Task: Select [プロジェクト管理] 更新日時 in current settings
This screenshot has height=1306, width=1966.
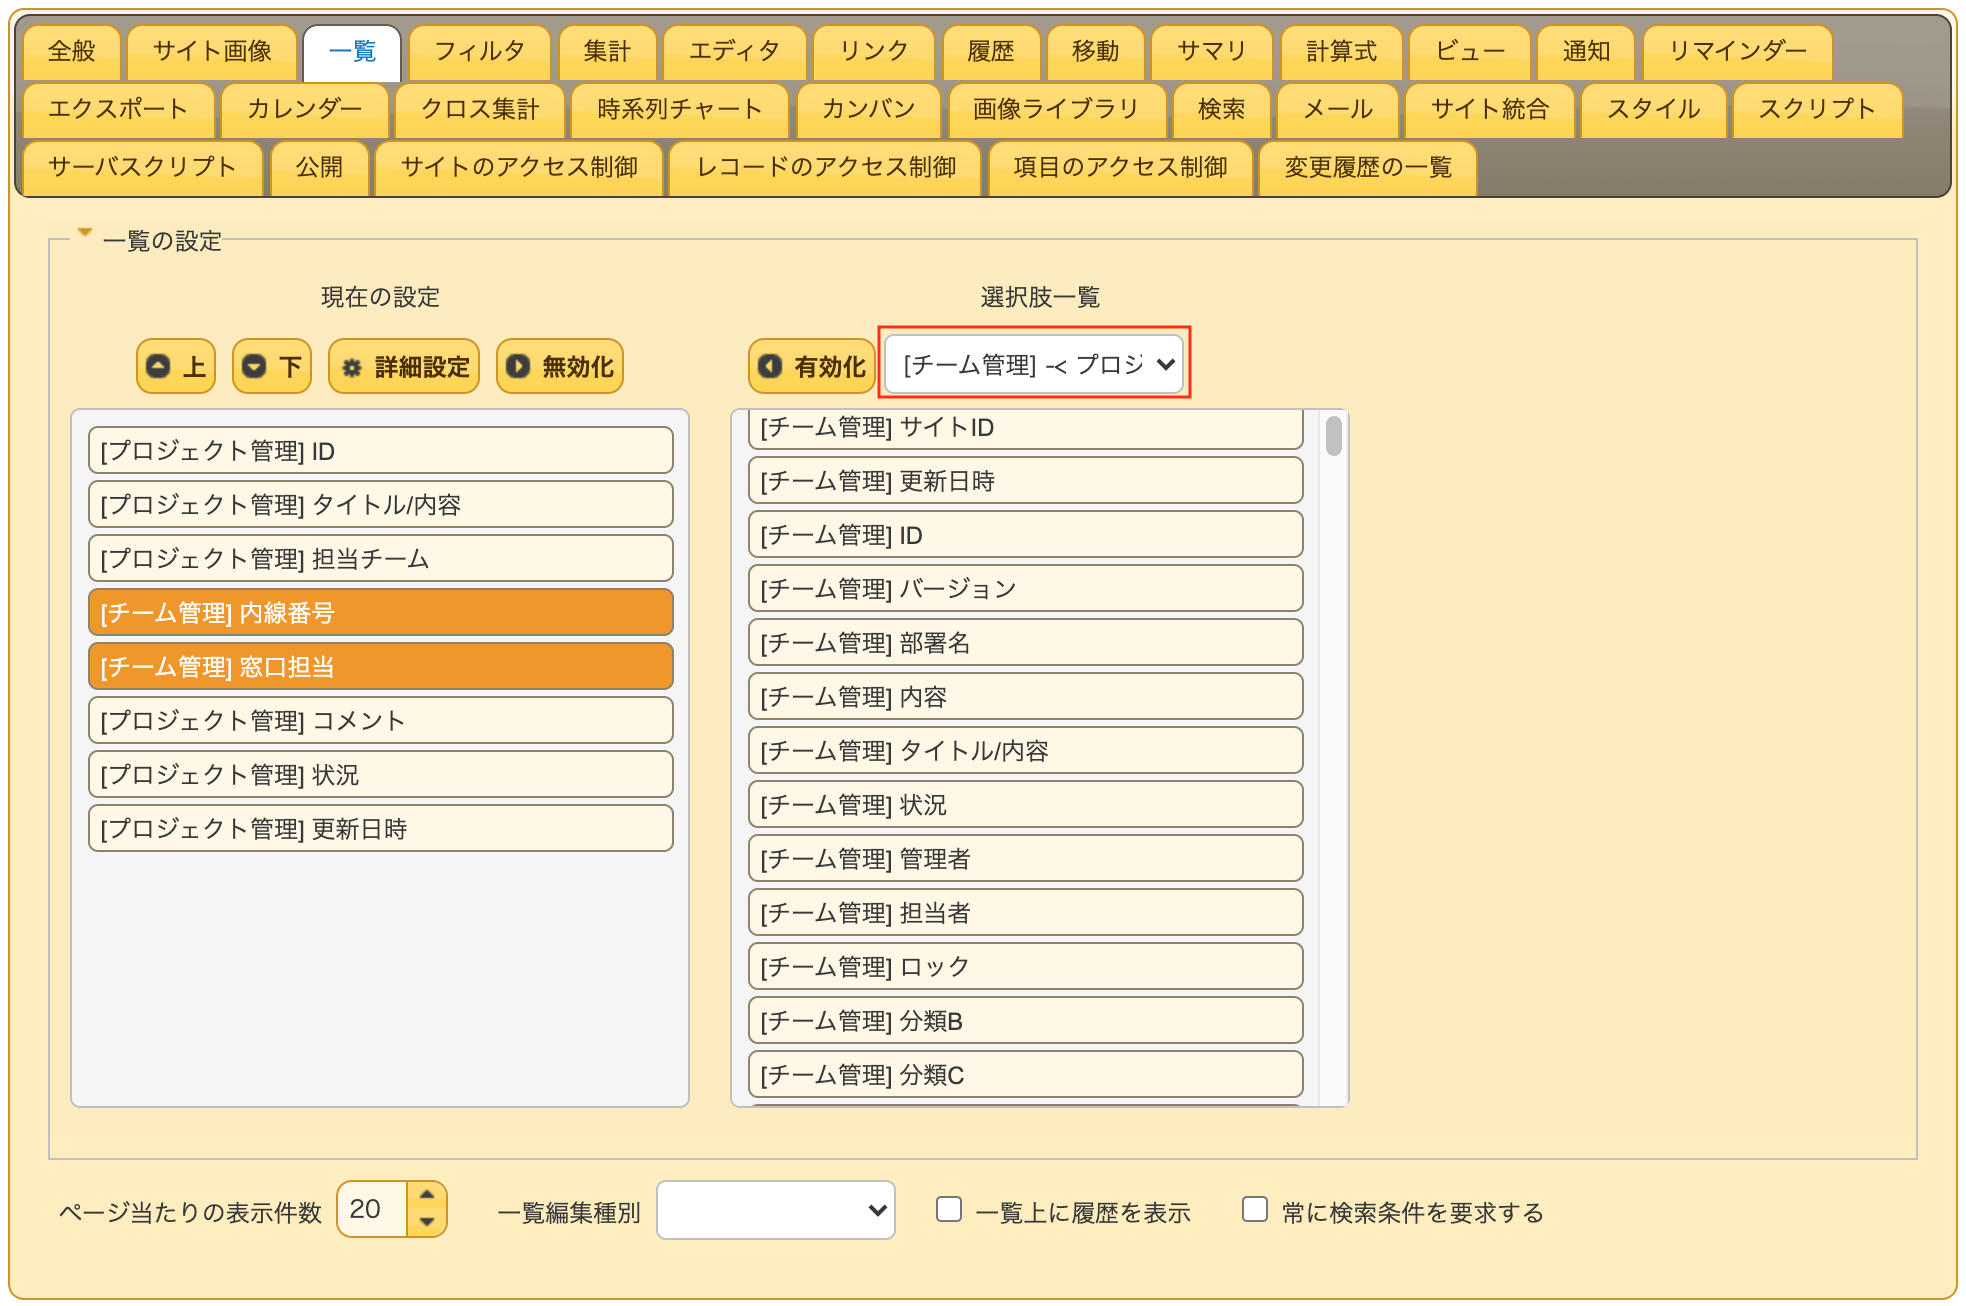Action: point(381,829)
